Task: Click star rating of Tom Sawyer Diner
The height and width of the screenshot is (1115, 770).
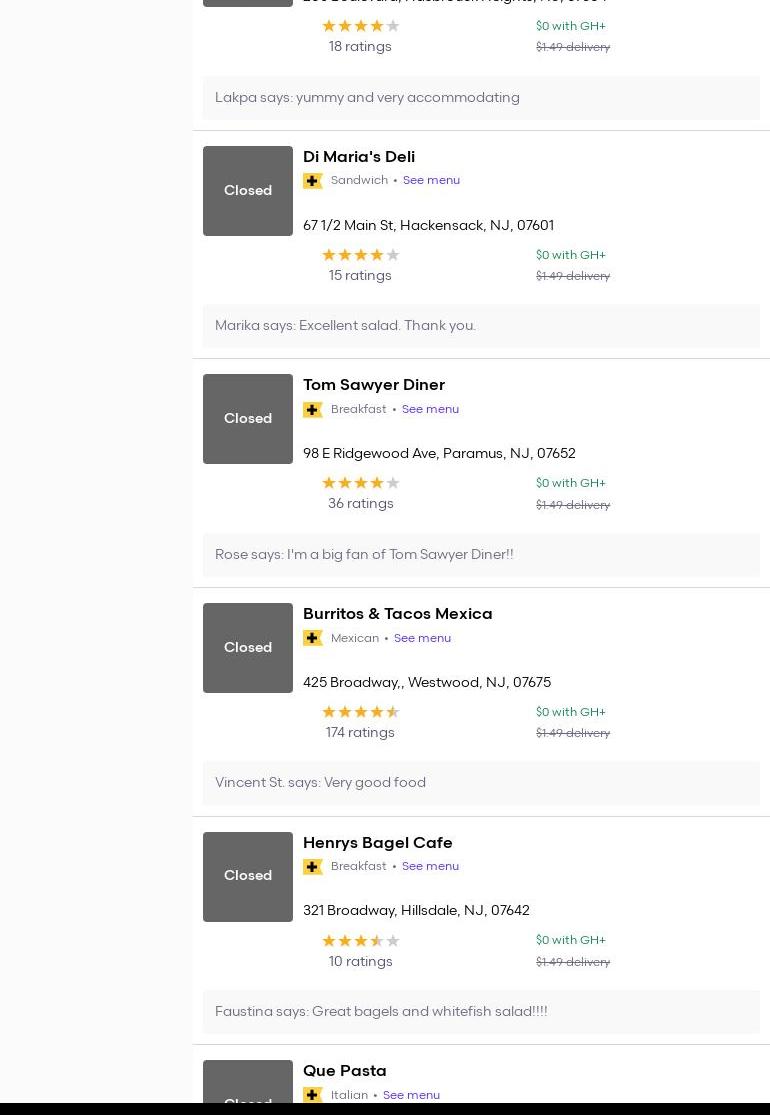Action: click(x=360, y=483)
